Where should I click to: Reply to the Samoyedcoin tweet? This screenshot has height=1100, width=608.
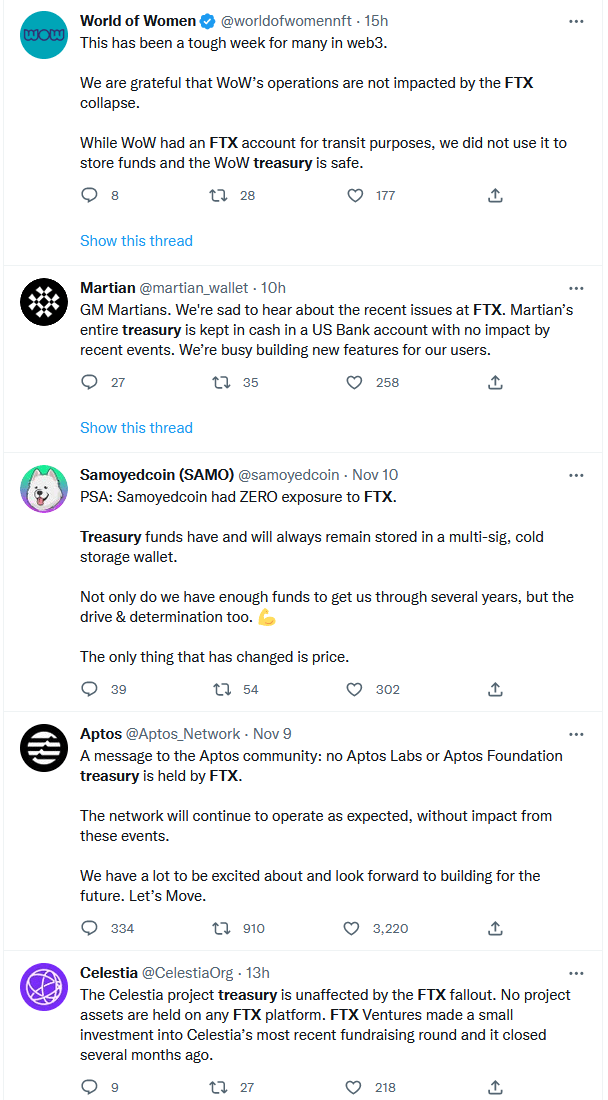point(89,689)
